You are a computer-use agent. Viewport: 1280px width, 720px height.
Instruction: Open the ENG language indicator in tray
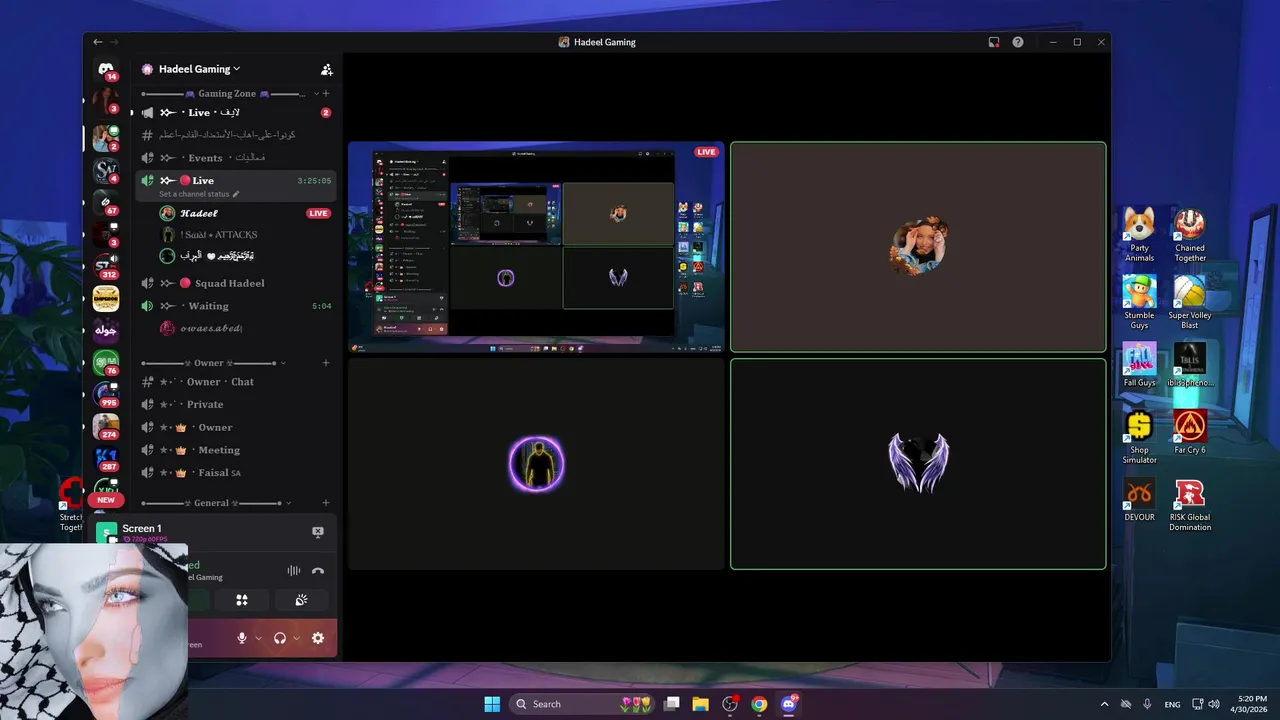(1172, 704)
